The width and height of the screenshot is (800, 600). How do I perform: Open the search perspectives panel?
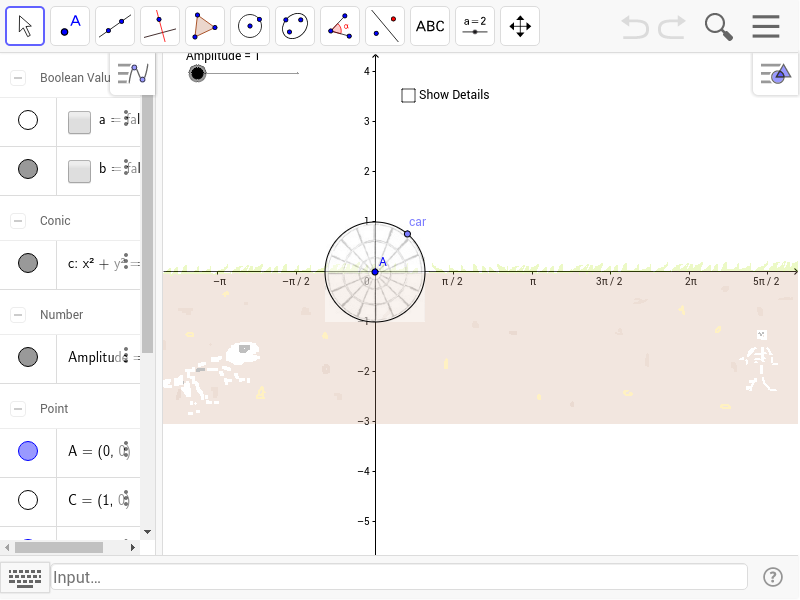coord(718,26)
